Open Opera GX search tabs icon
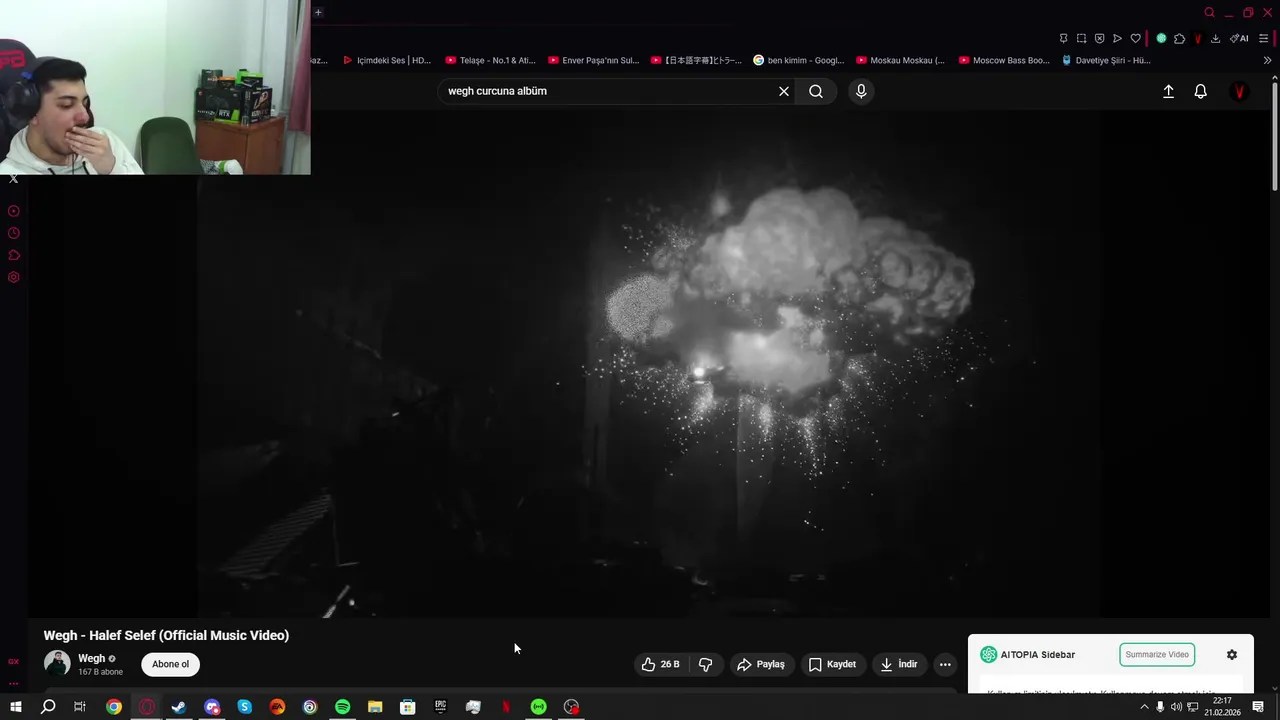This screenshot has width=1280, height=720. pos(1209,12)
